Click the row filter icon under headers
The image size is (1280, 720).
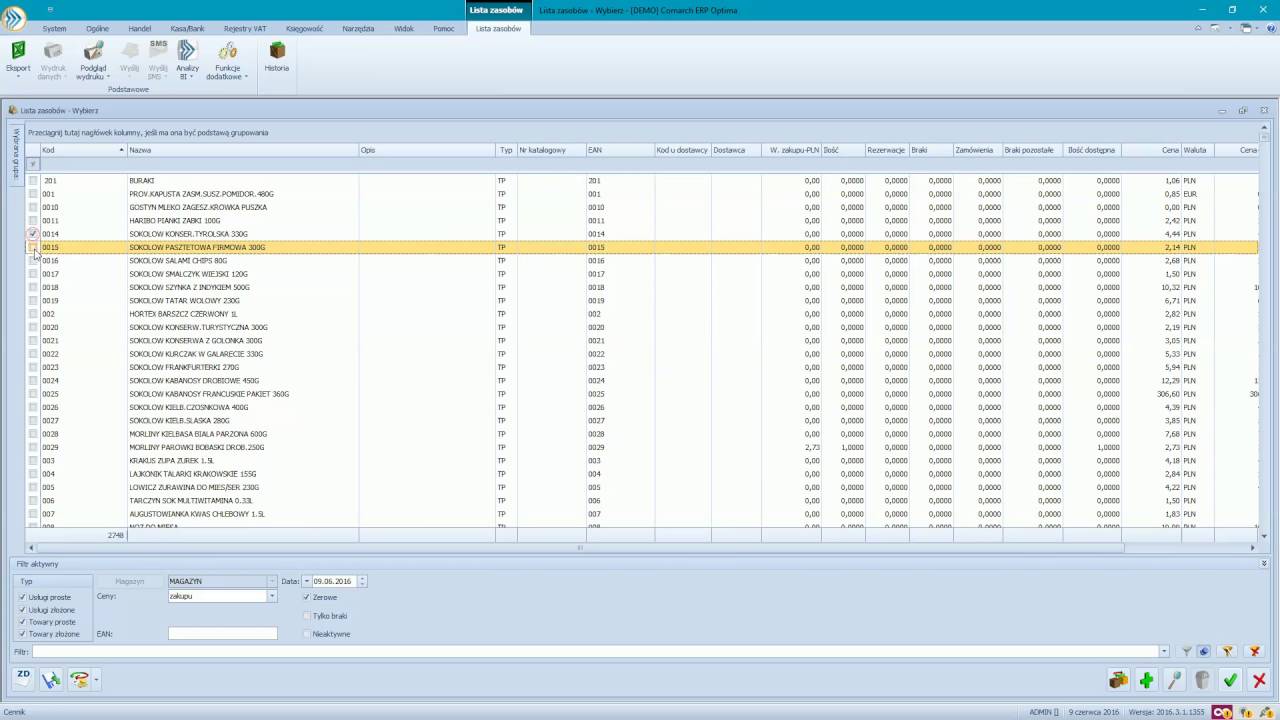[33, 164]
